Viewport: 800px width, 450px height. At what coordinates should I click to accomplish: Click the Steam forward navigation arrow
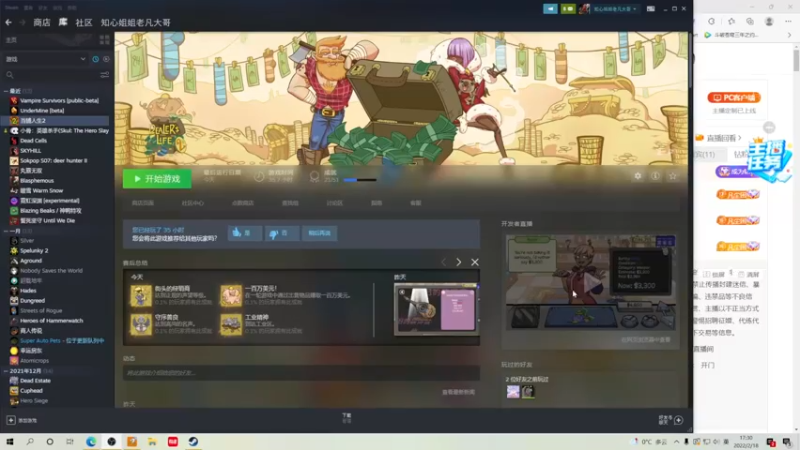pos(22,22)
